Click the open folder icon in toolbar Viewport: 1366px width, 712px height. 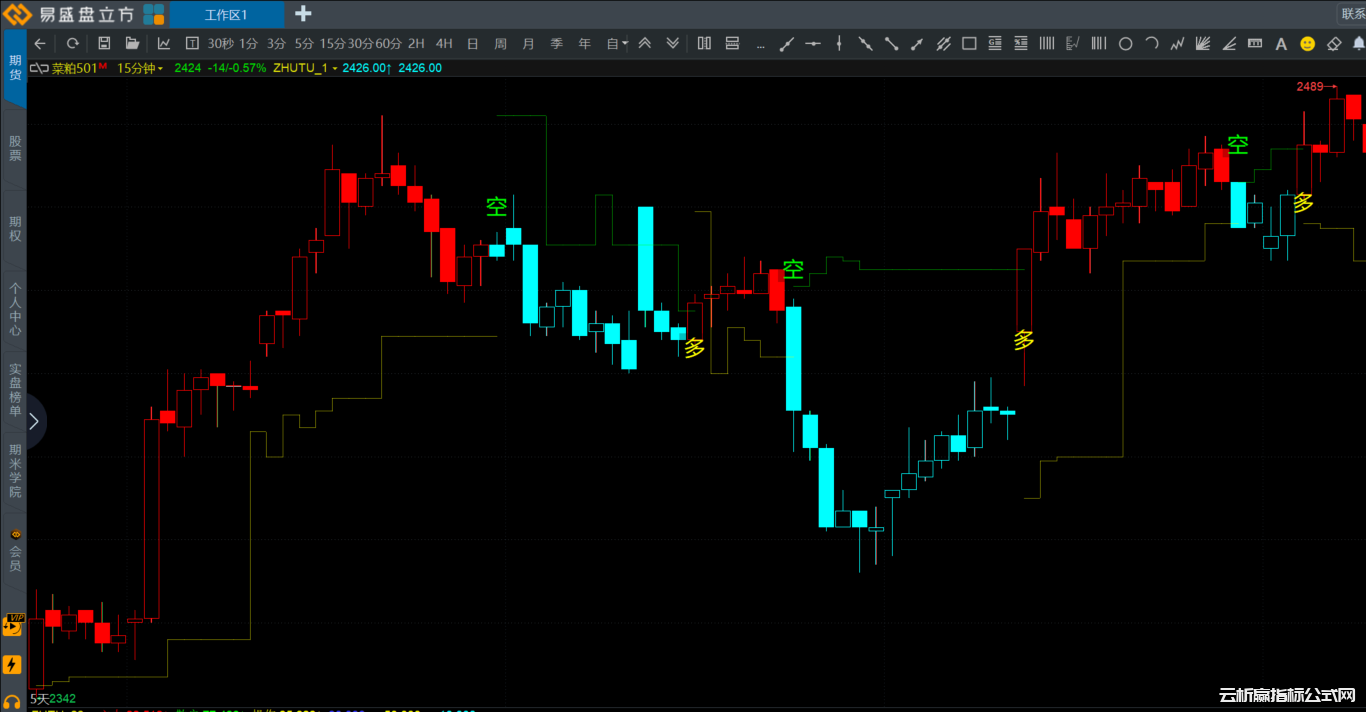(x=132, y=43)
